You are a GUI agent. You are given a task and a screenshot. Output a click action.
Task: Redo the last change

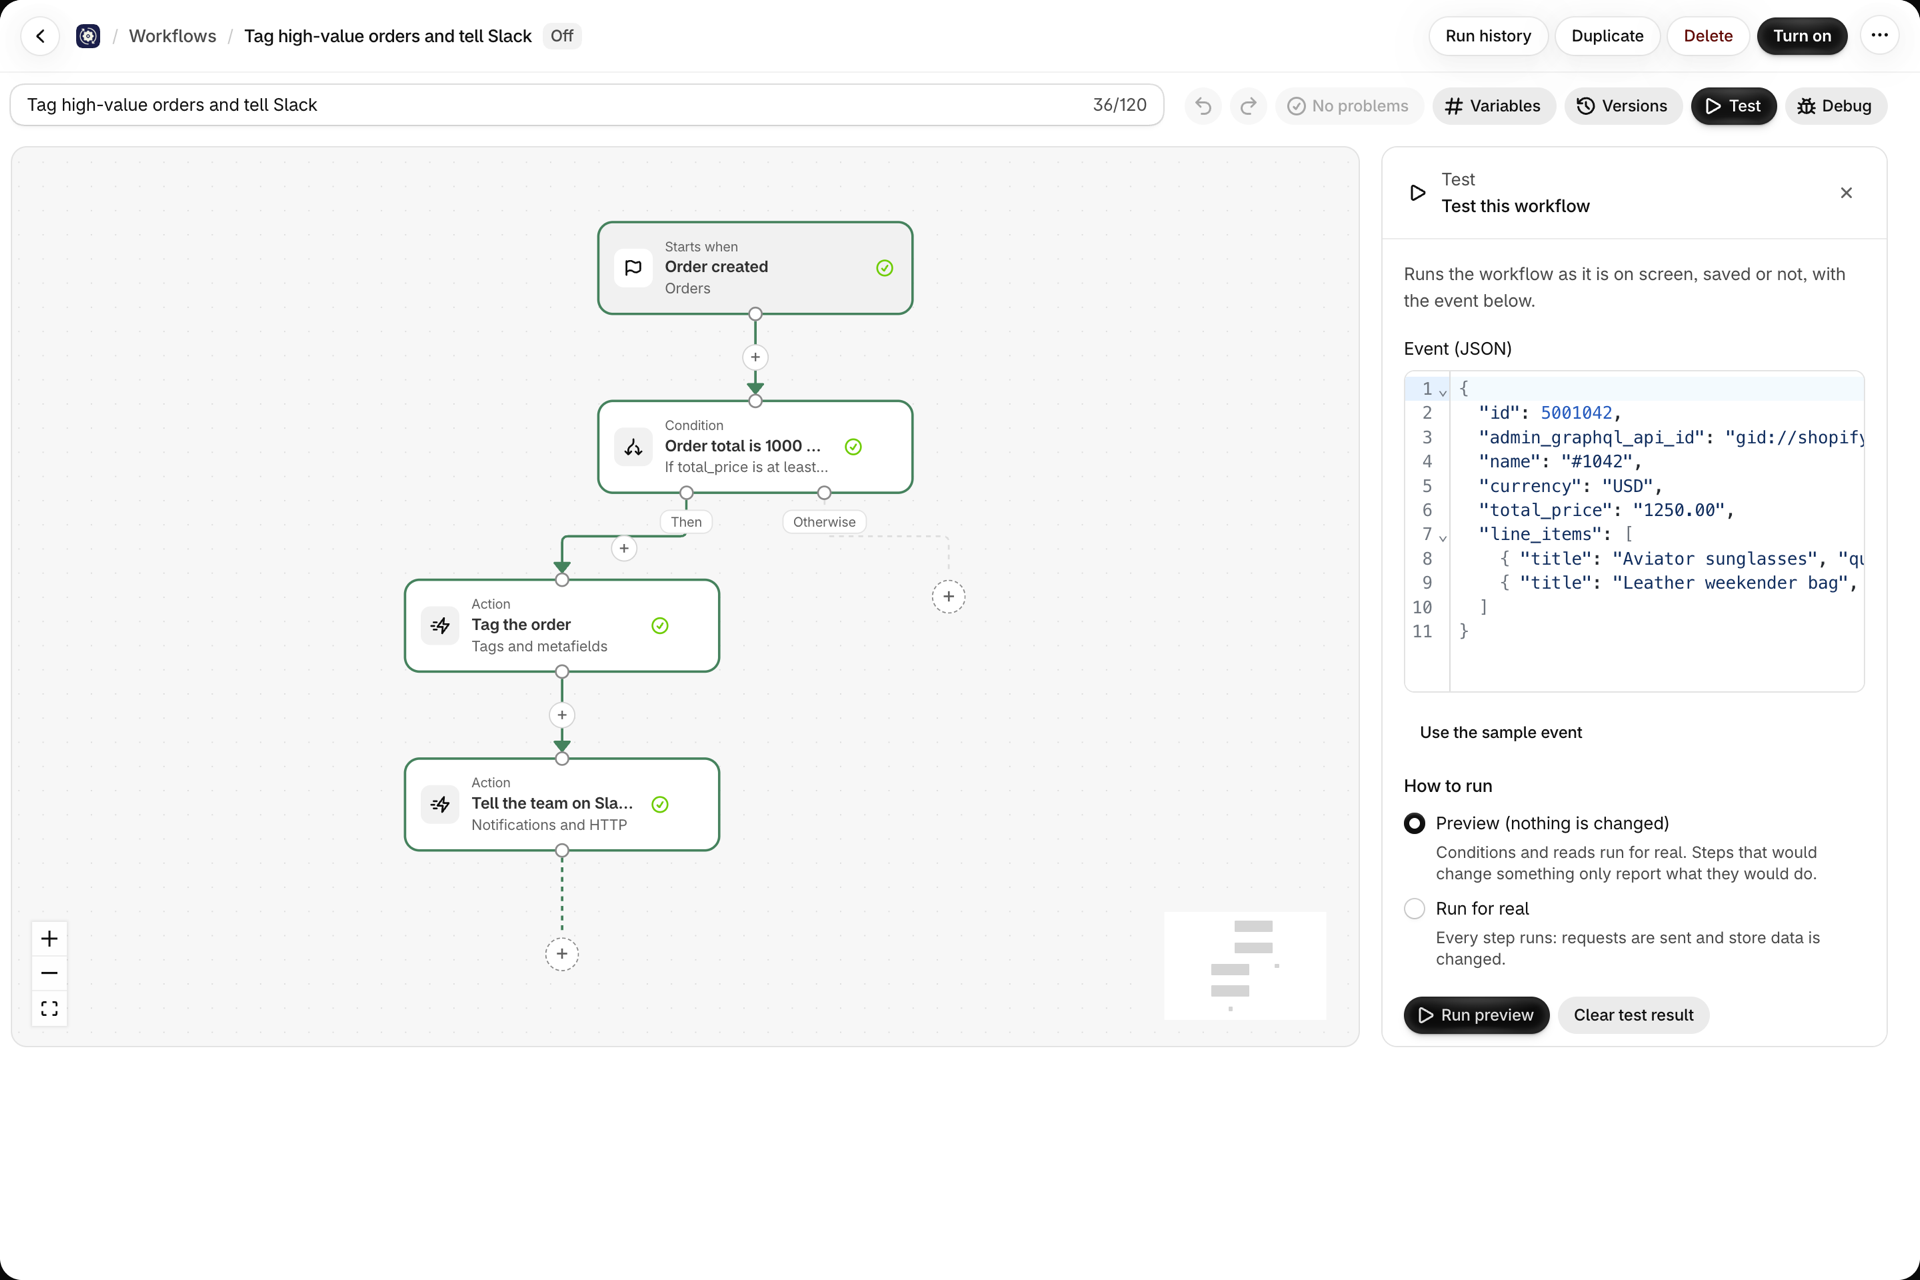pyautogui.click(x=1248, y=106)
